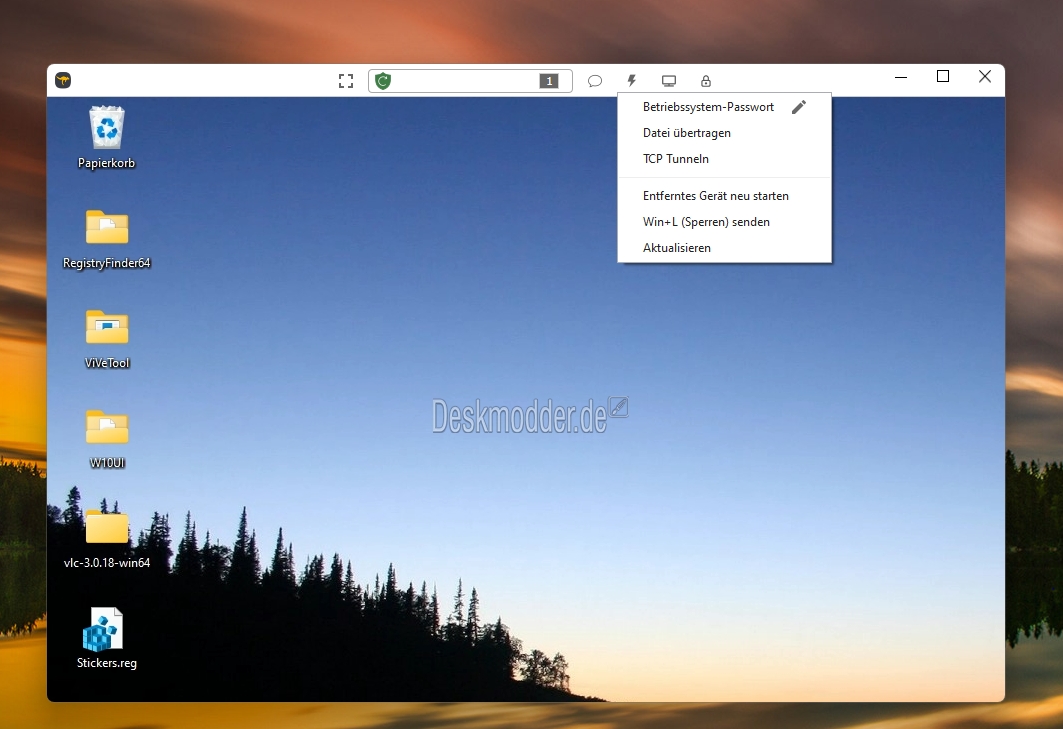The image size is (1063, 729).
Task: Click the pencil icon beside Betriebssystem-Passwort
Action: point(799,107)
